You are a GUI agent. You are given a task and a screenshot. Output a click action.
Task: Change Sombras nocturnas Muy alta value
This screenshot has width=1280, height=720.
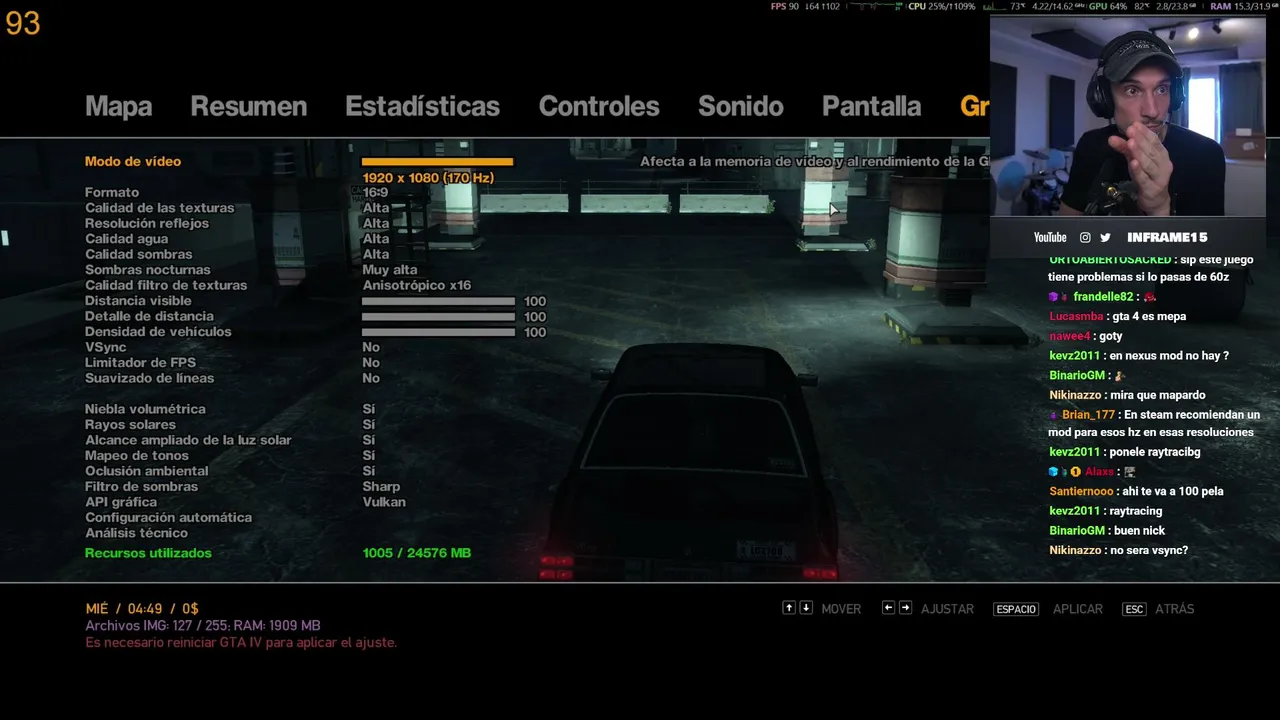[390, 270]
